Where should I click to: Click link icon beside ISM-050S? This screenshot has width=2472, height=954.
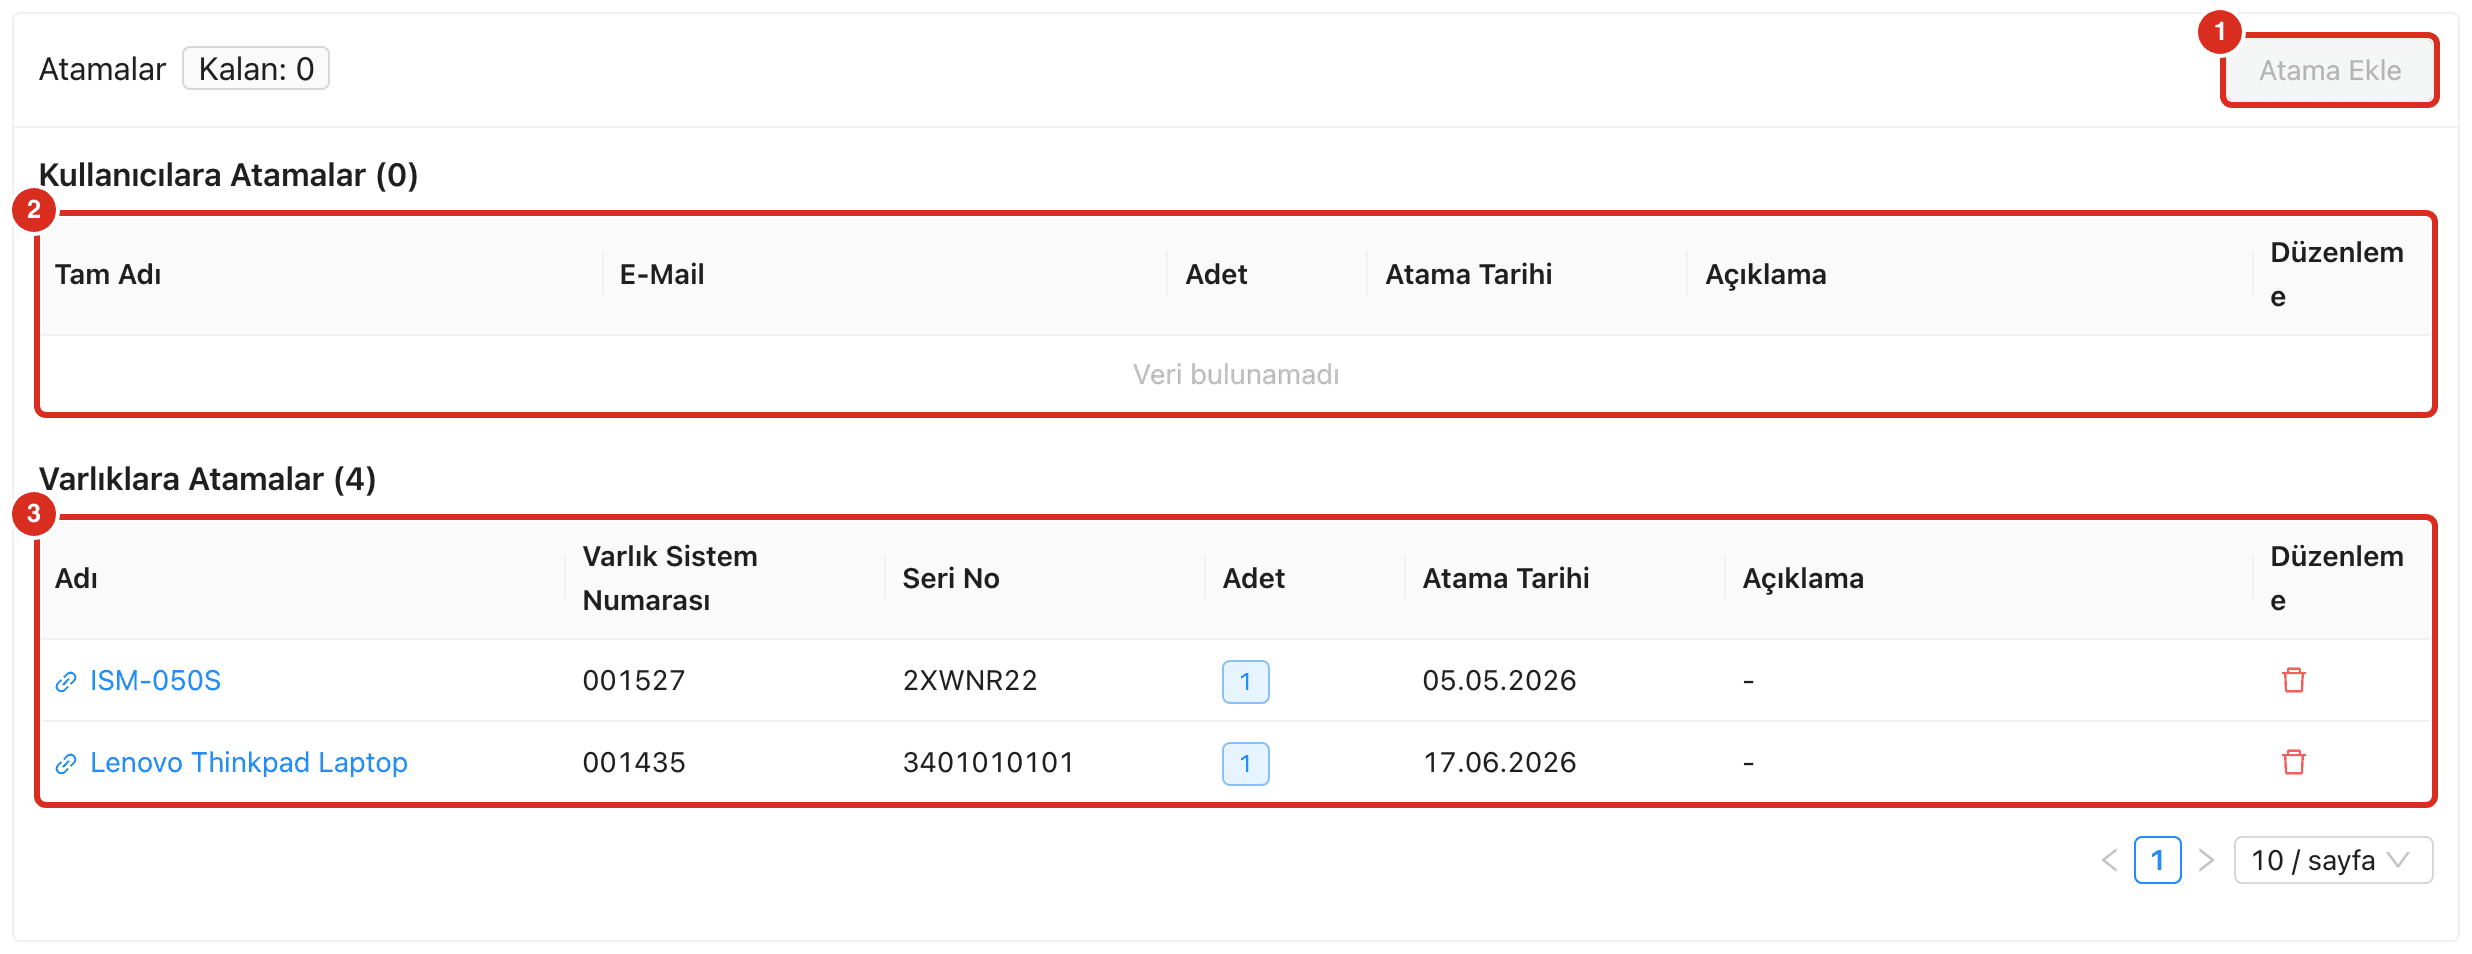click(66, 682)
